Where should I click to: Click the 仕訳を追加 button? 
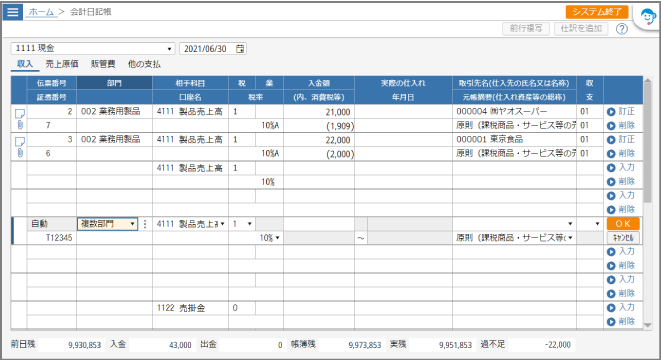point(581,29)
